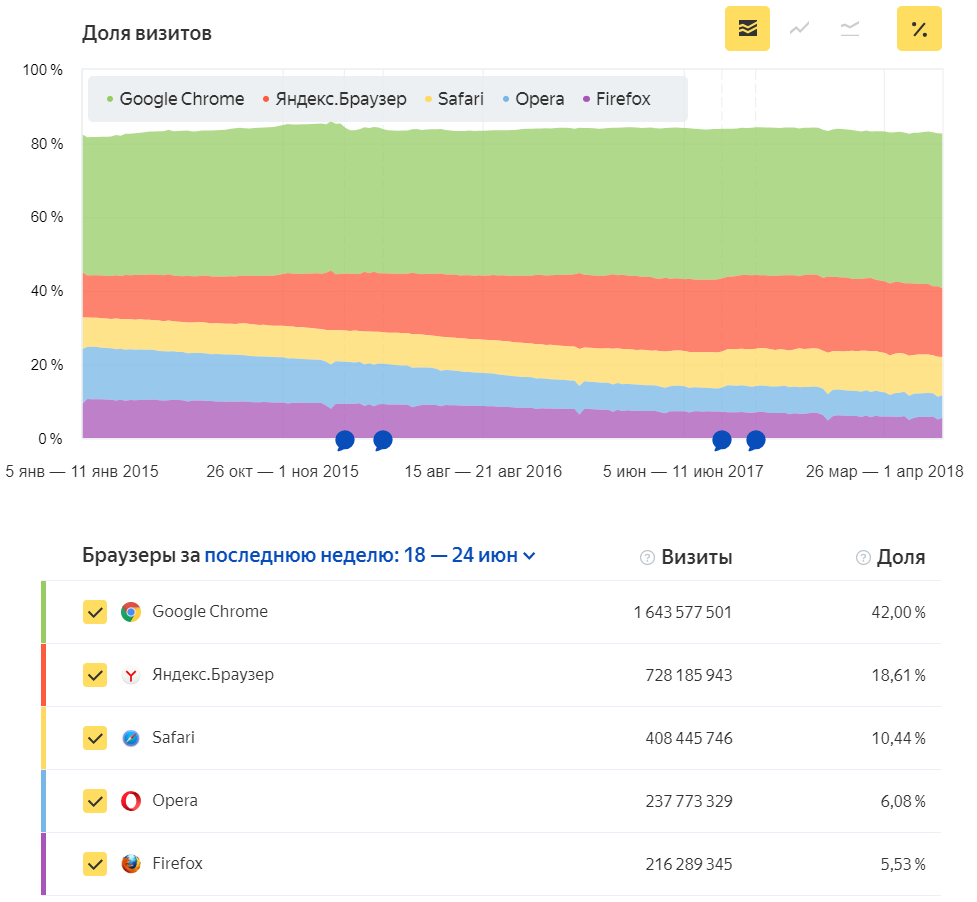Uncheck the Safari row checkbox

[95, 738]
